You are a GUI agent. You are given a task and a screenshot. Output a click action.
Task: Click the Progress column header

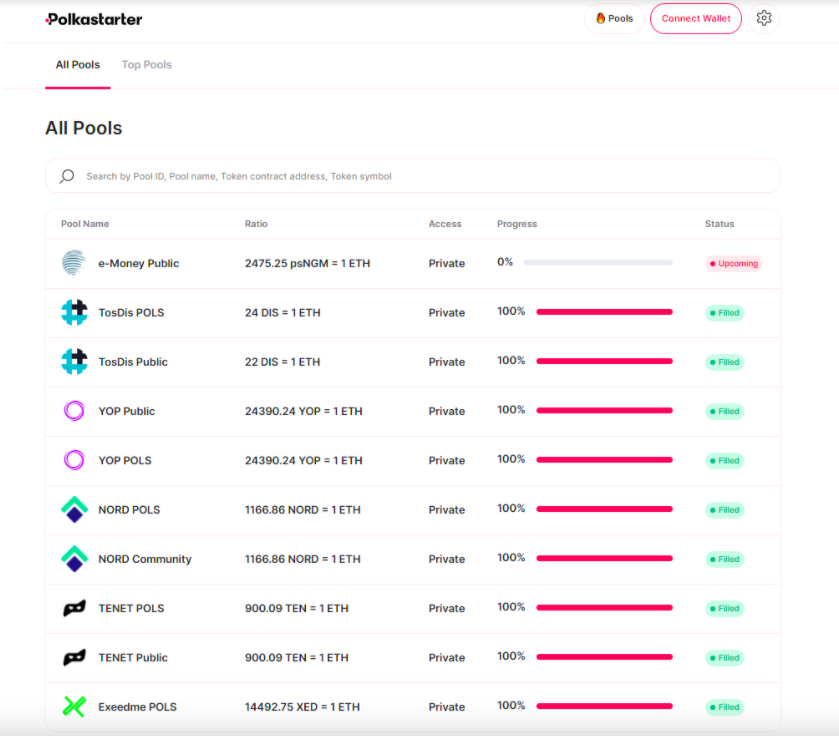point(517,224)
